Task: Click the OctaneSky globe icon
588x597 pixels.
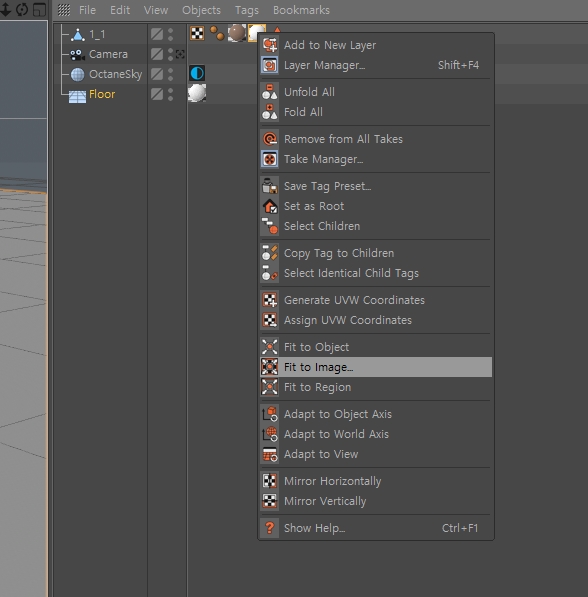Action: 78,74
